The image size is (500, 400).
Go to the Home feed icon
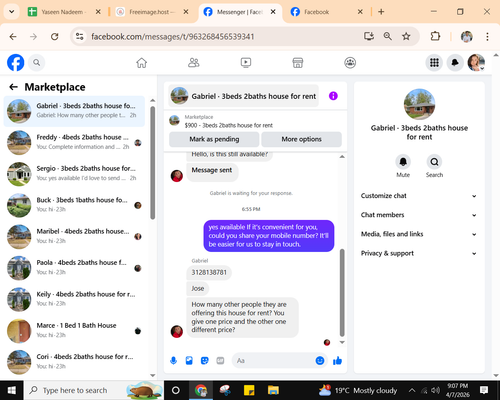tap(142, 62)
